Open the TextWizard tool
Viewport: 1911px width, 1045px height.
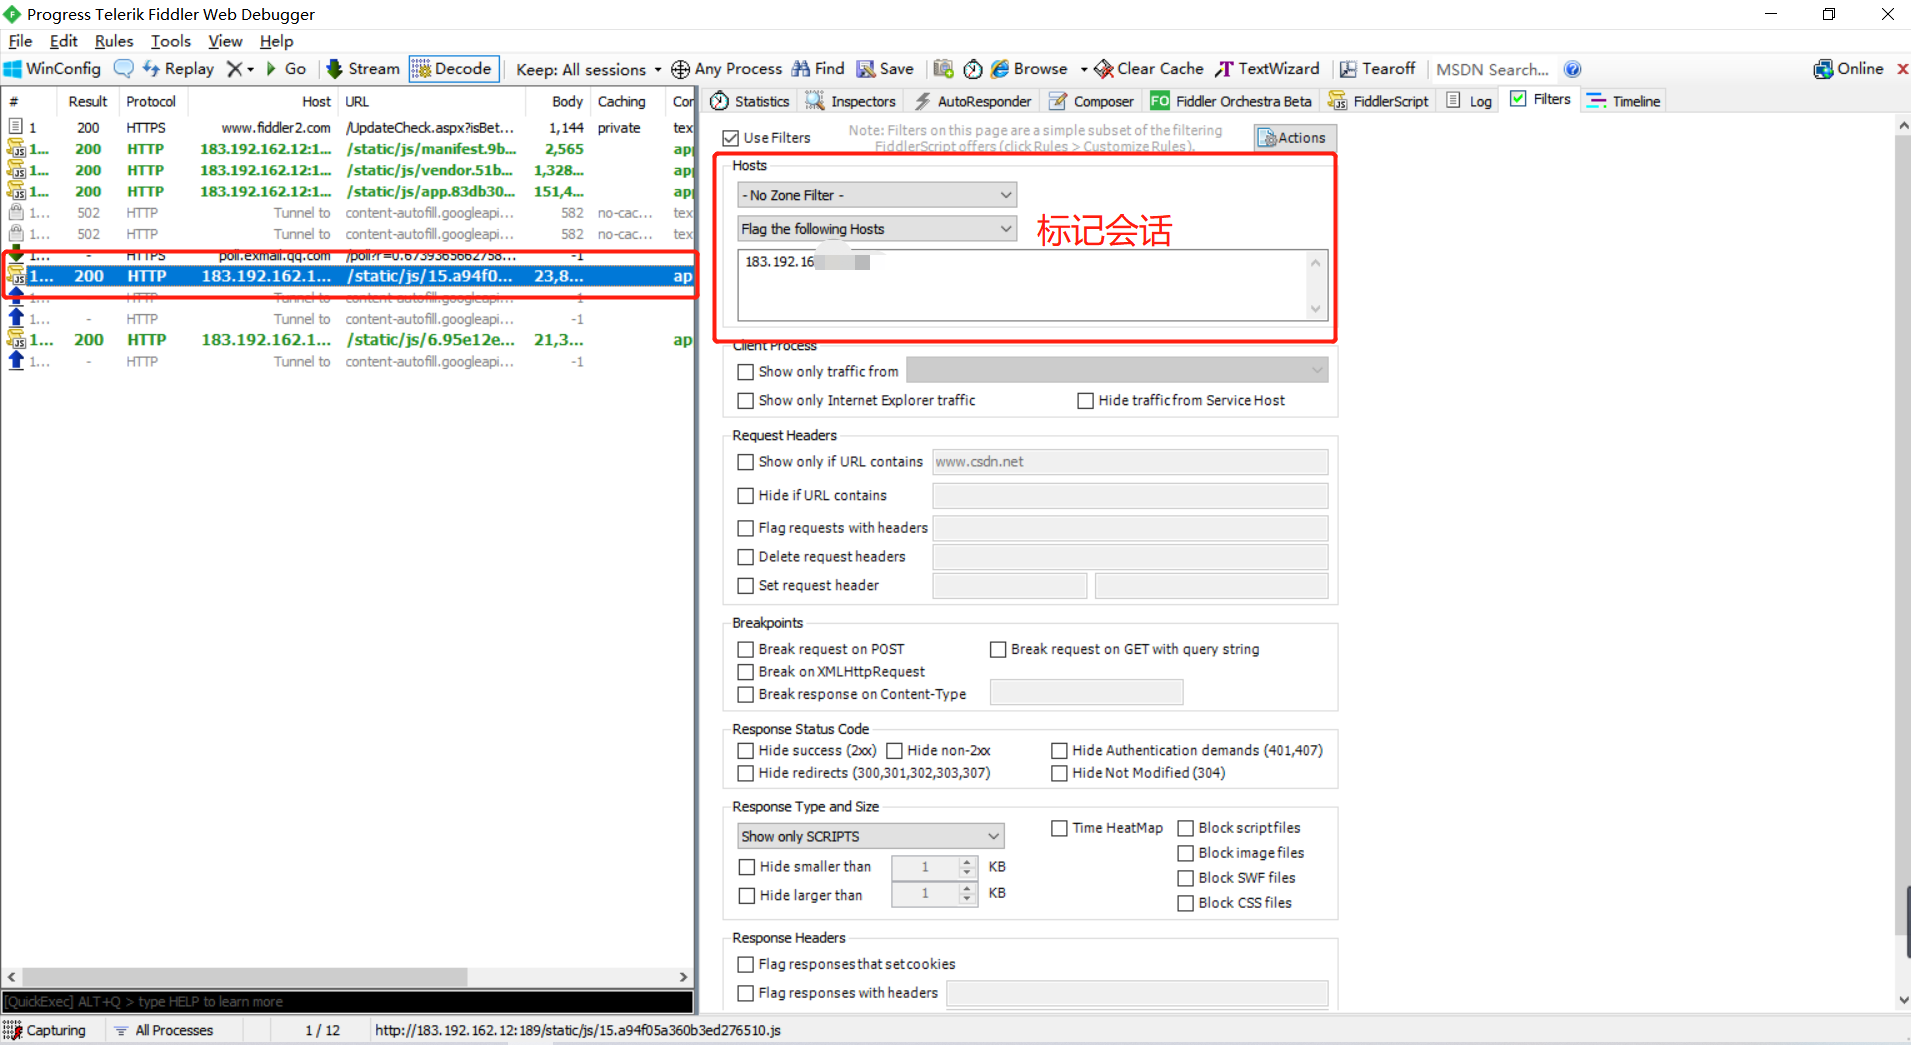[1267, 68]
